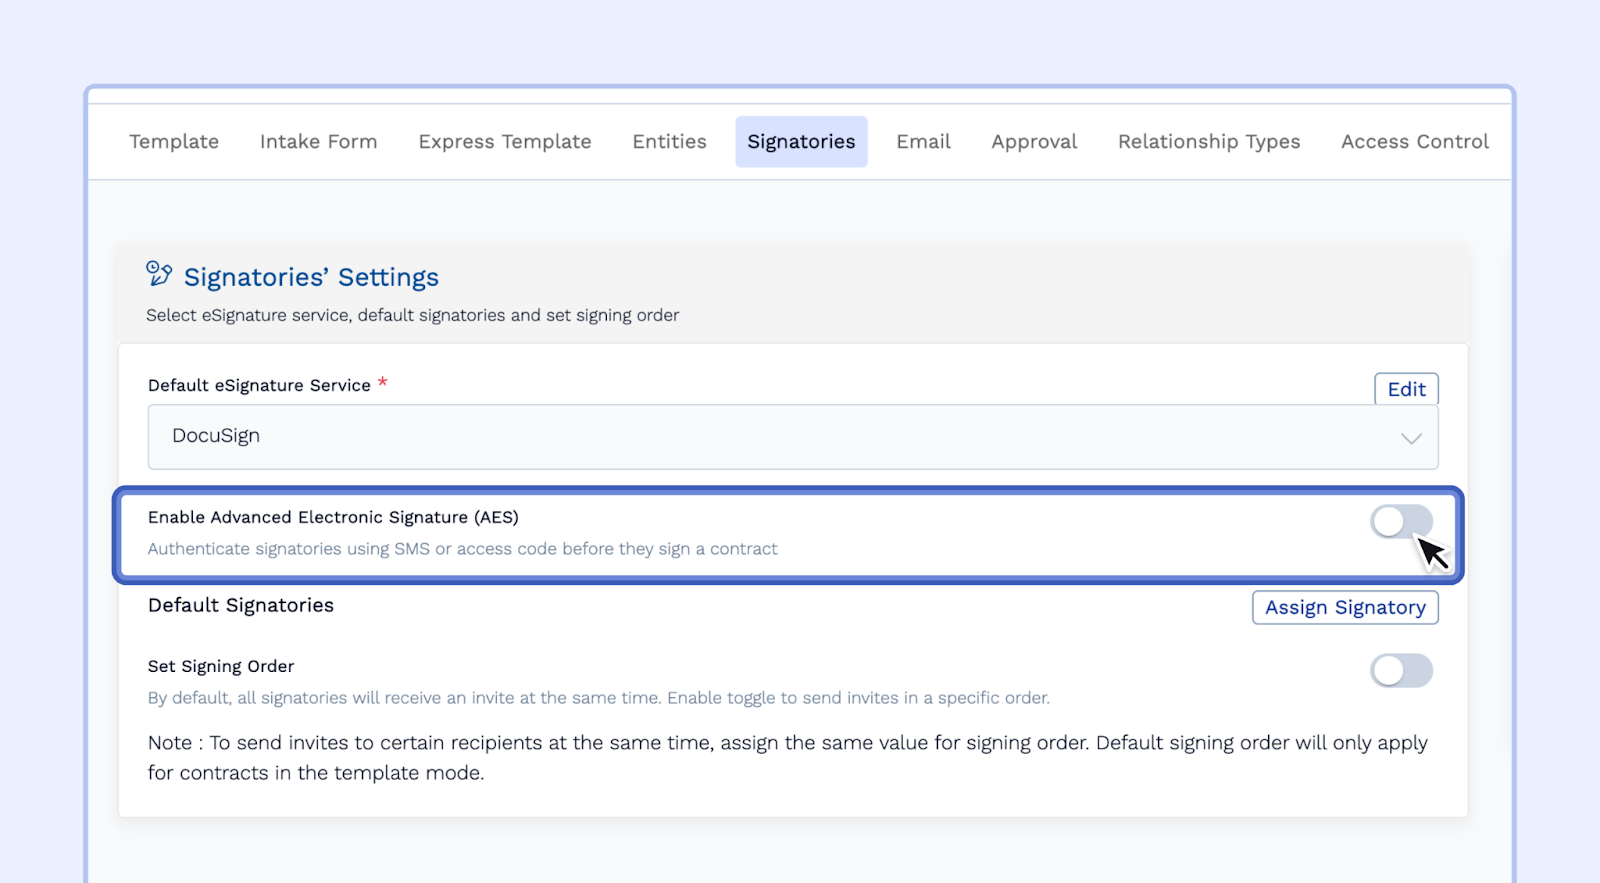1600x883 pixels.
Task: Click the active Signatories tab
Action: point(801,142)
